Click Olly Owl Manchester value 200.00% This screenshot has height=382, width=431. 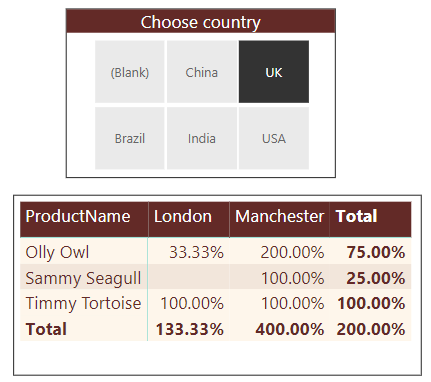292,252
